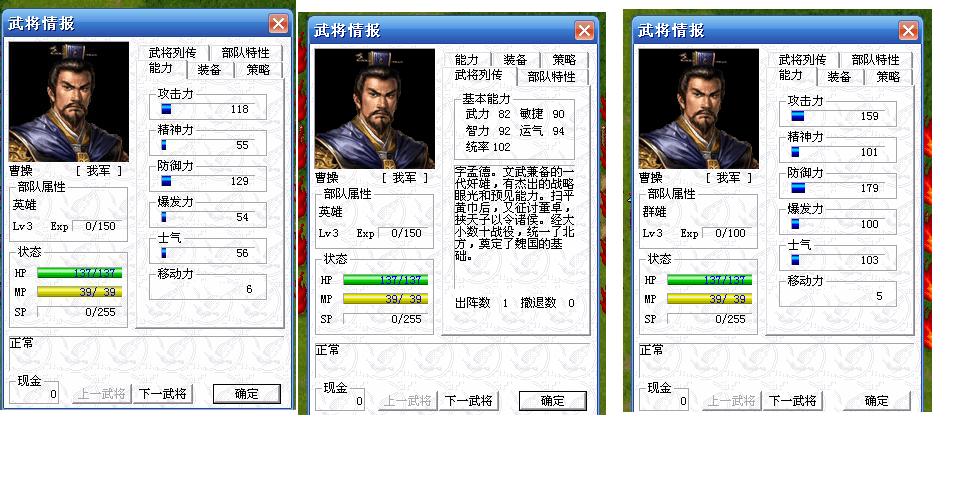Click the green HP bar in right window
This screenshot has height=484, width=959.
pos(709,280)
